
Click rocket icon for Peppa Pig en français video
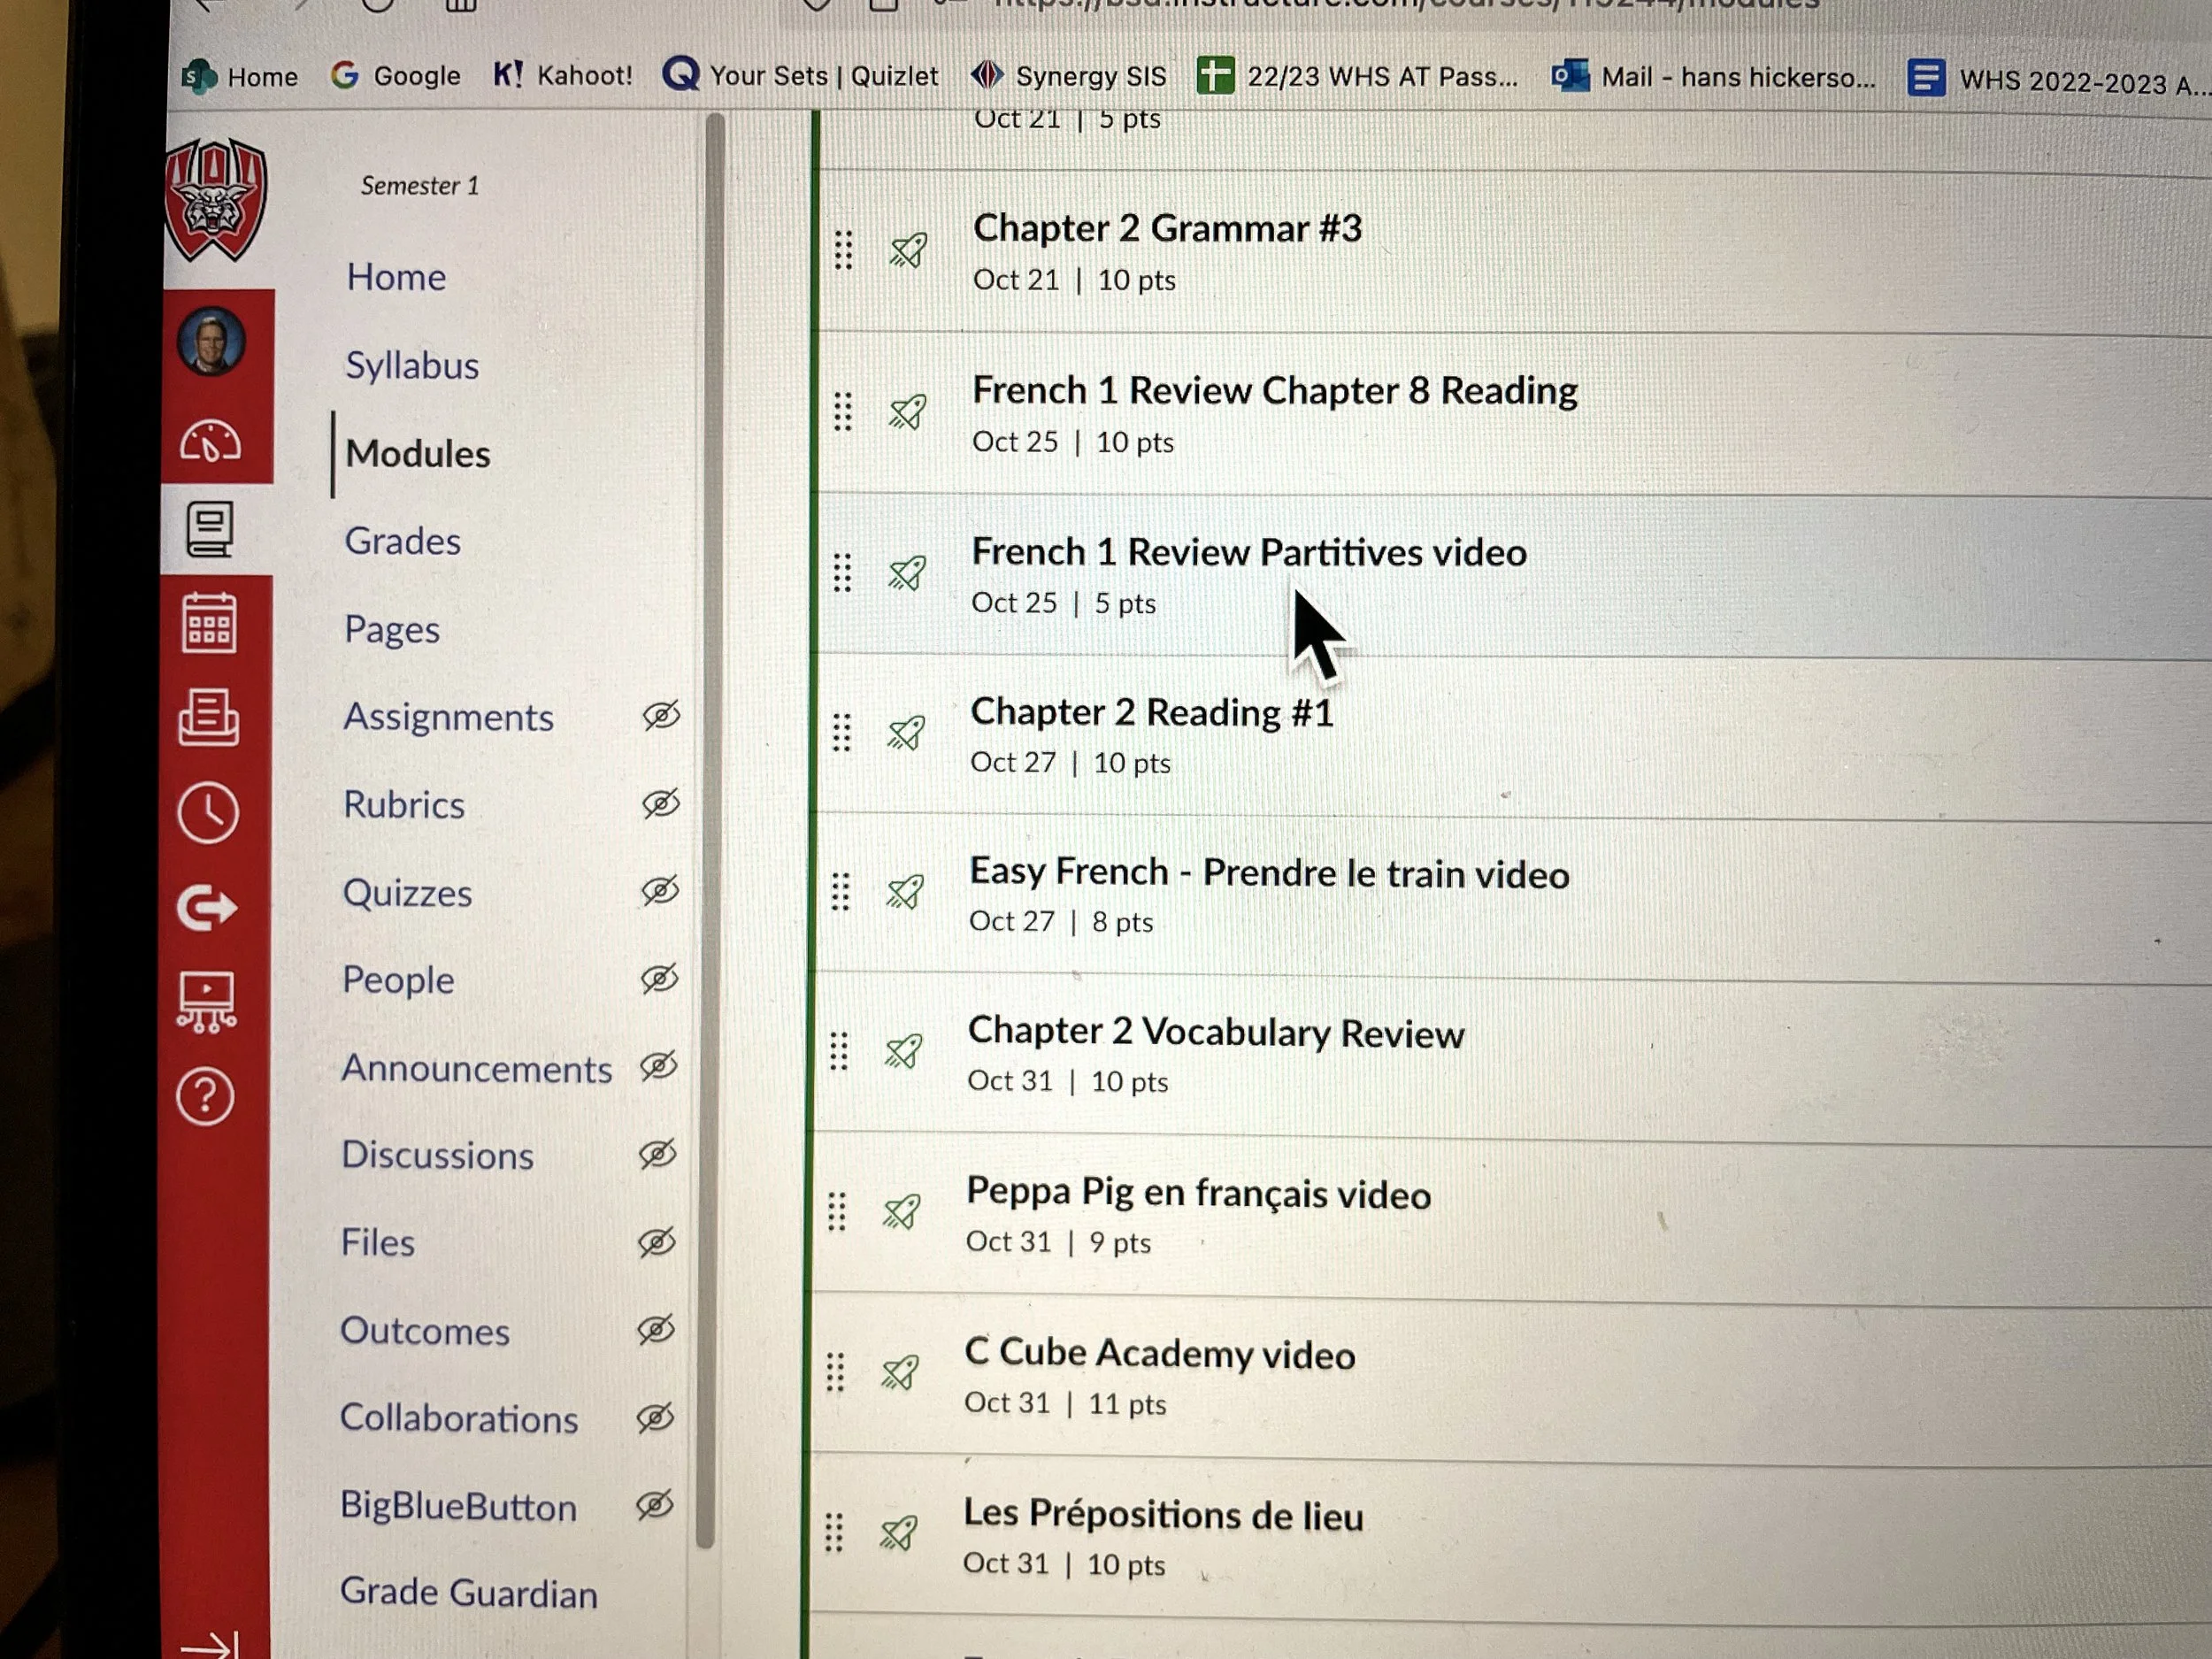[x=902, y=1212]
